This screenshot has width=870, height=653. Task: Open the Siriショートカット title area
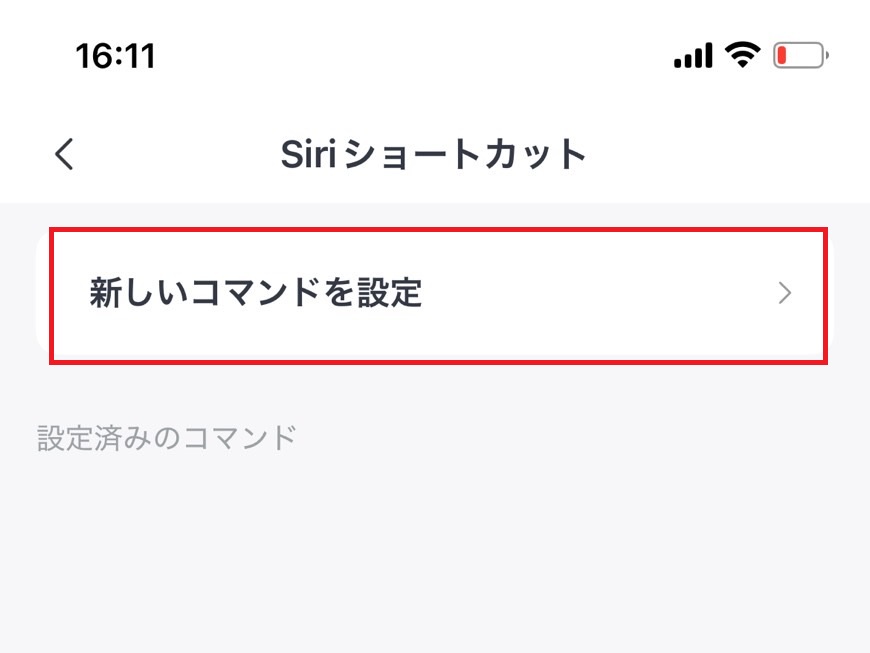pyautogui.click(x=435, y=153)
